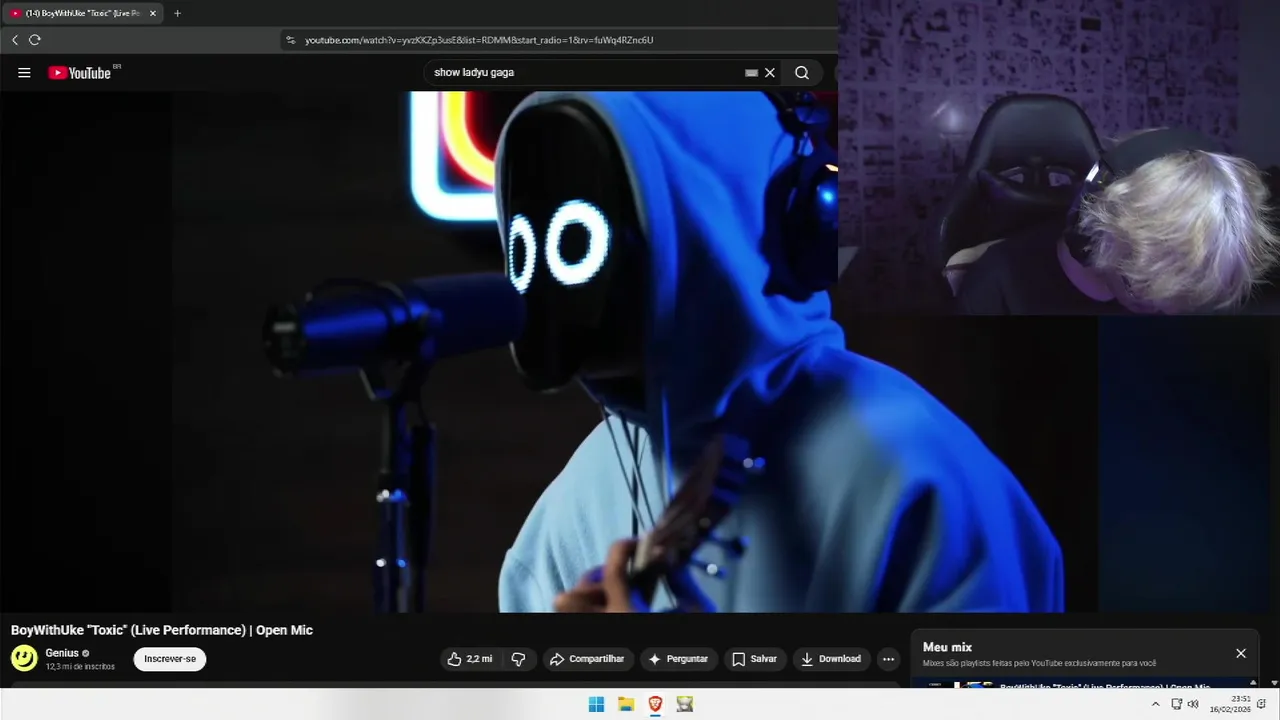Click the browser back arrow

(x=15, y=40)
